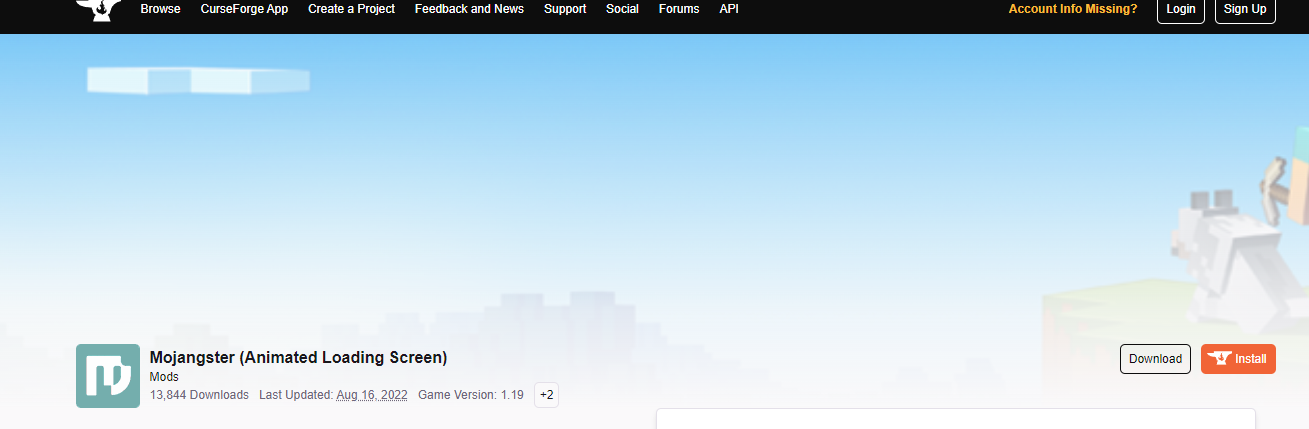
Task: Open the Mojangster mod avatar image
Action: 108,376
